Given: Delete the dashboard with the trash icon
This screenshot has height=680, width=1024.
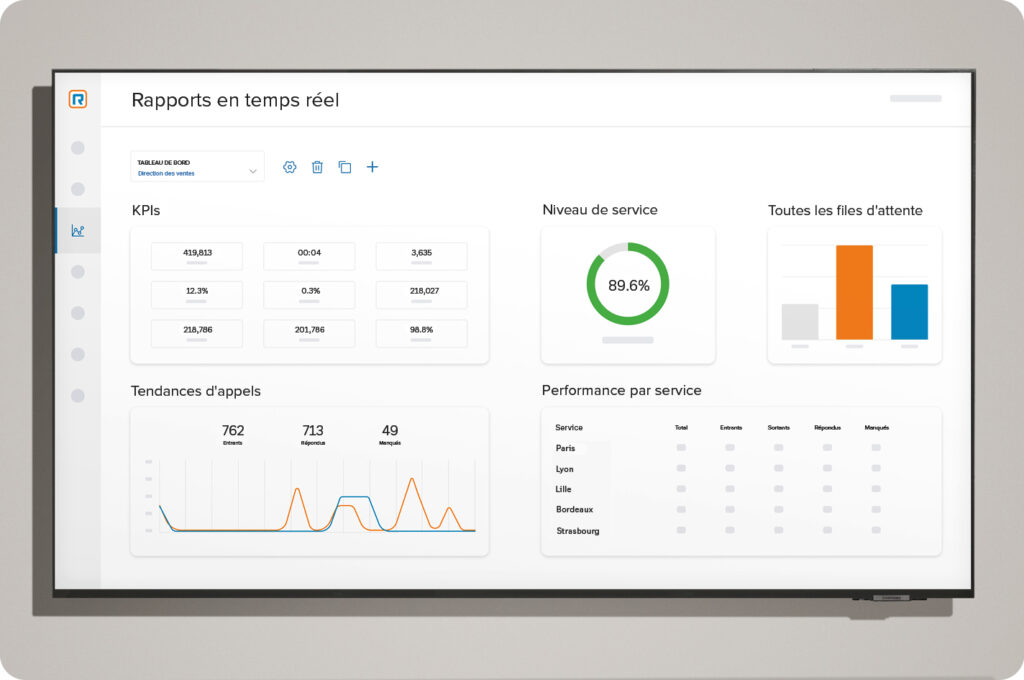Looking at the screenshot, I should pyautogui.click(x=317, y=167).
